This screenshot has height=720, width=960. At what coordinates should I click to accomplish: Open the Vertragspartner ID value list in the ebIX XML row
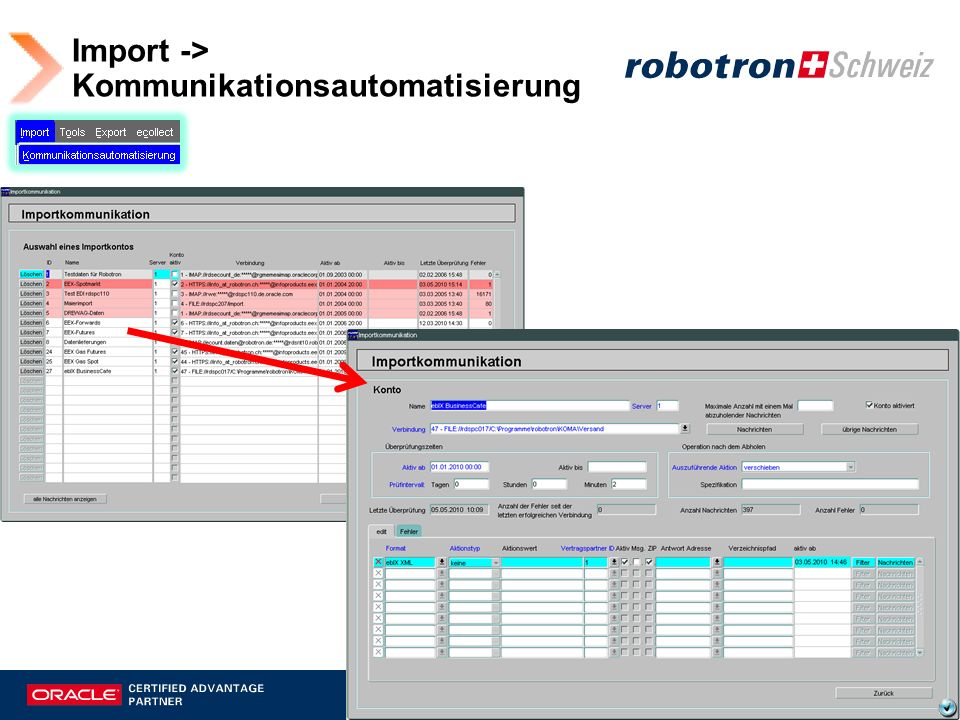(613, 562)
